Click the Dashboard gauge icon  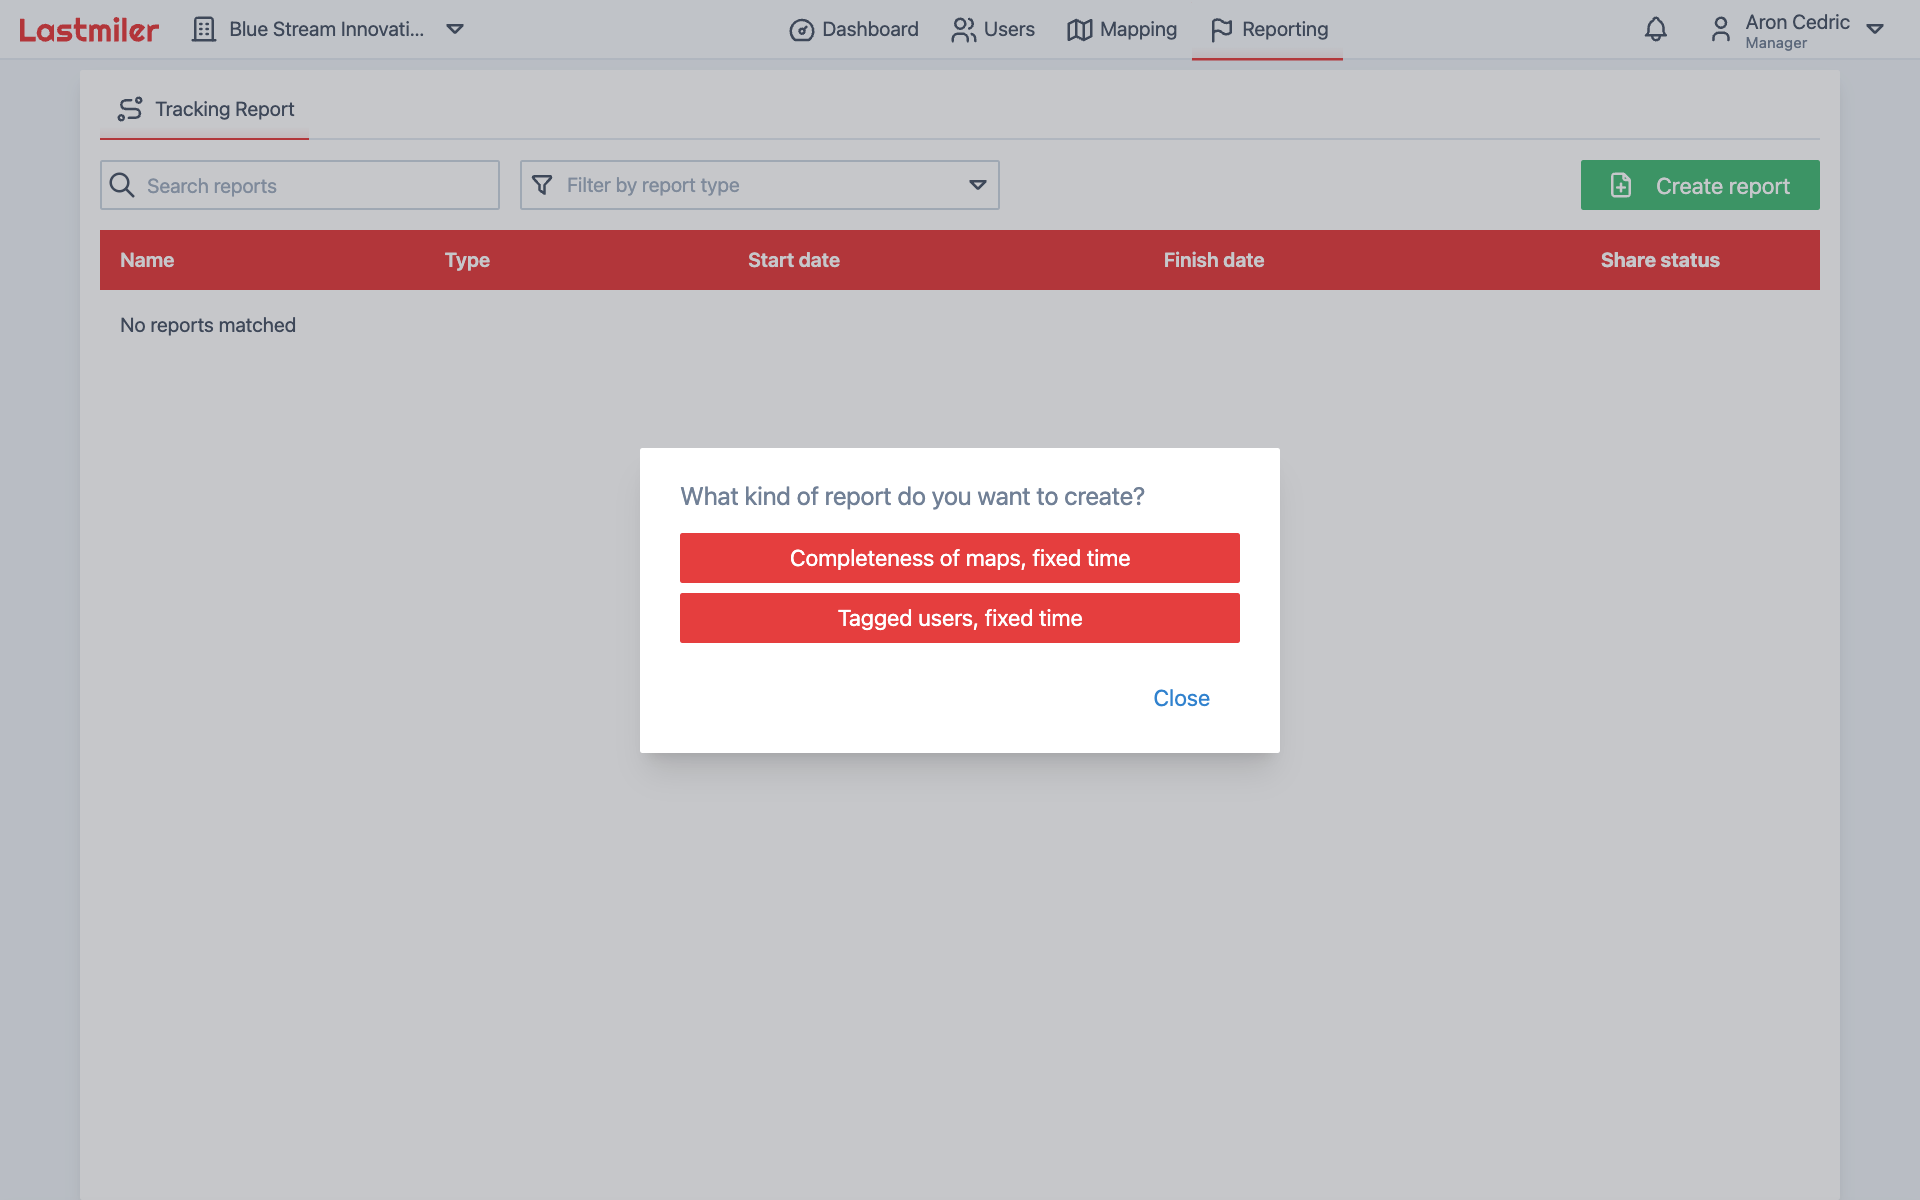(x=802, y=30)
